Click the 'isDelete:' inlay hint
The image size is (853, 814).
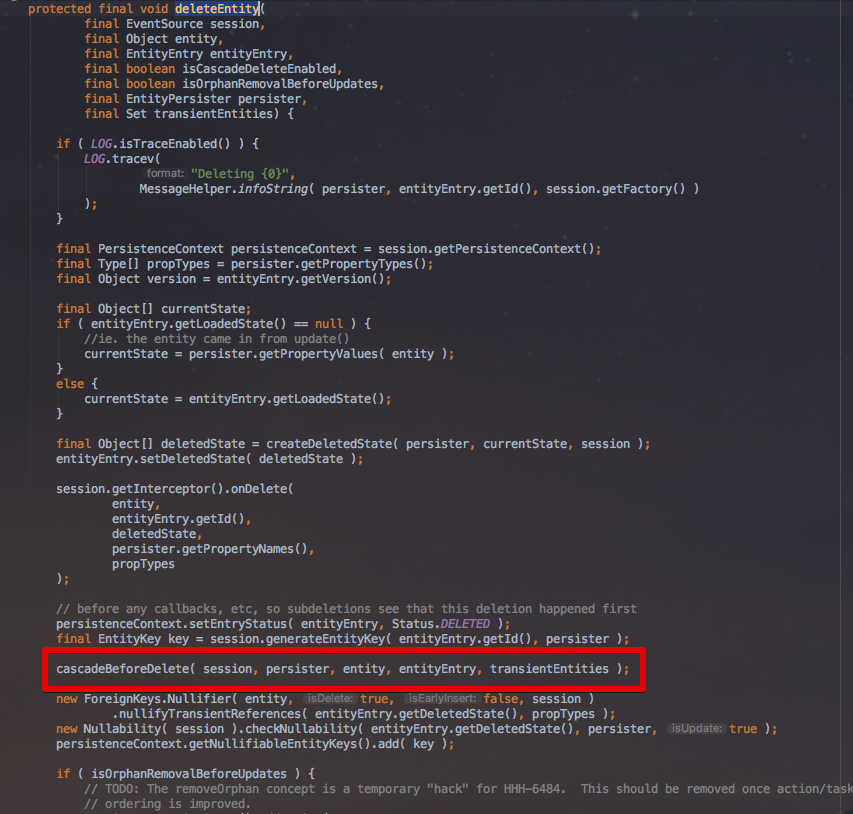pos(330,699)
